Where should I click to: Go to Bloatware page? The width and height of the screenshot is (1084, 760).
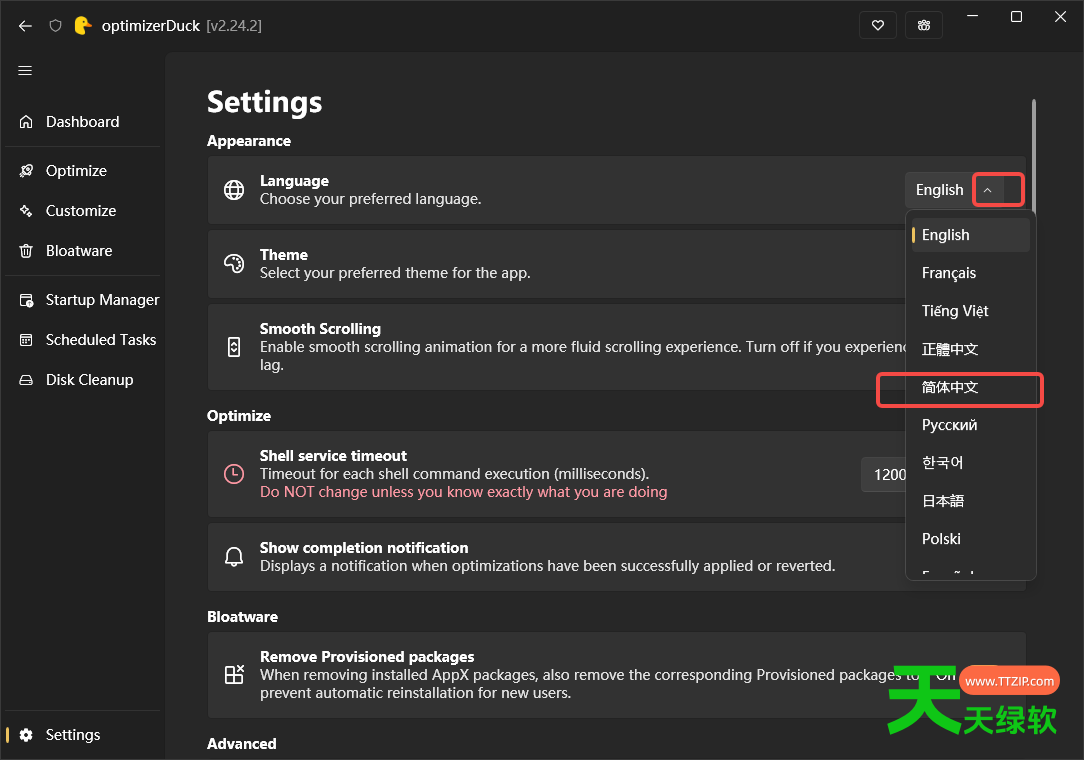click(x=83, y=251)
